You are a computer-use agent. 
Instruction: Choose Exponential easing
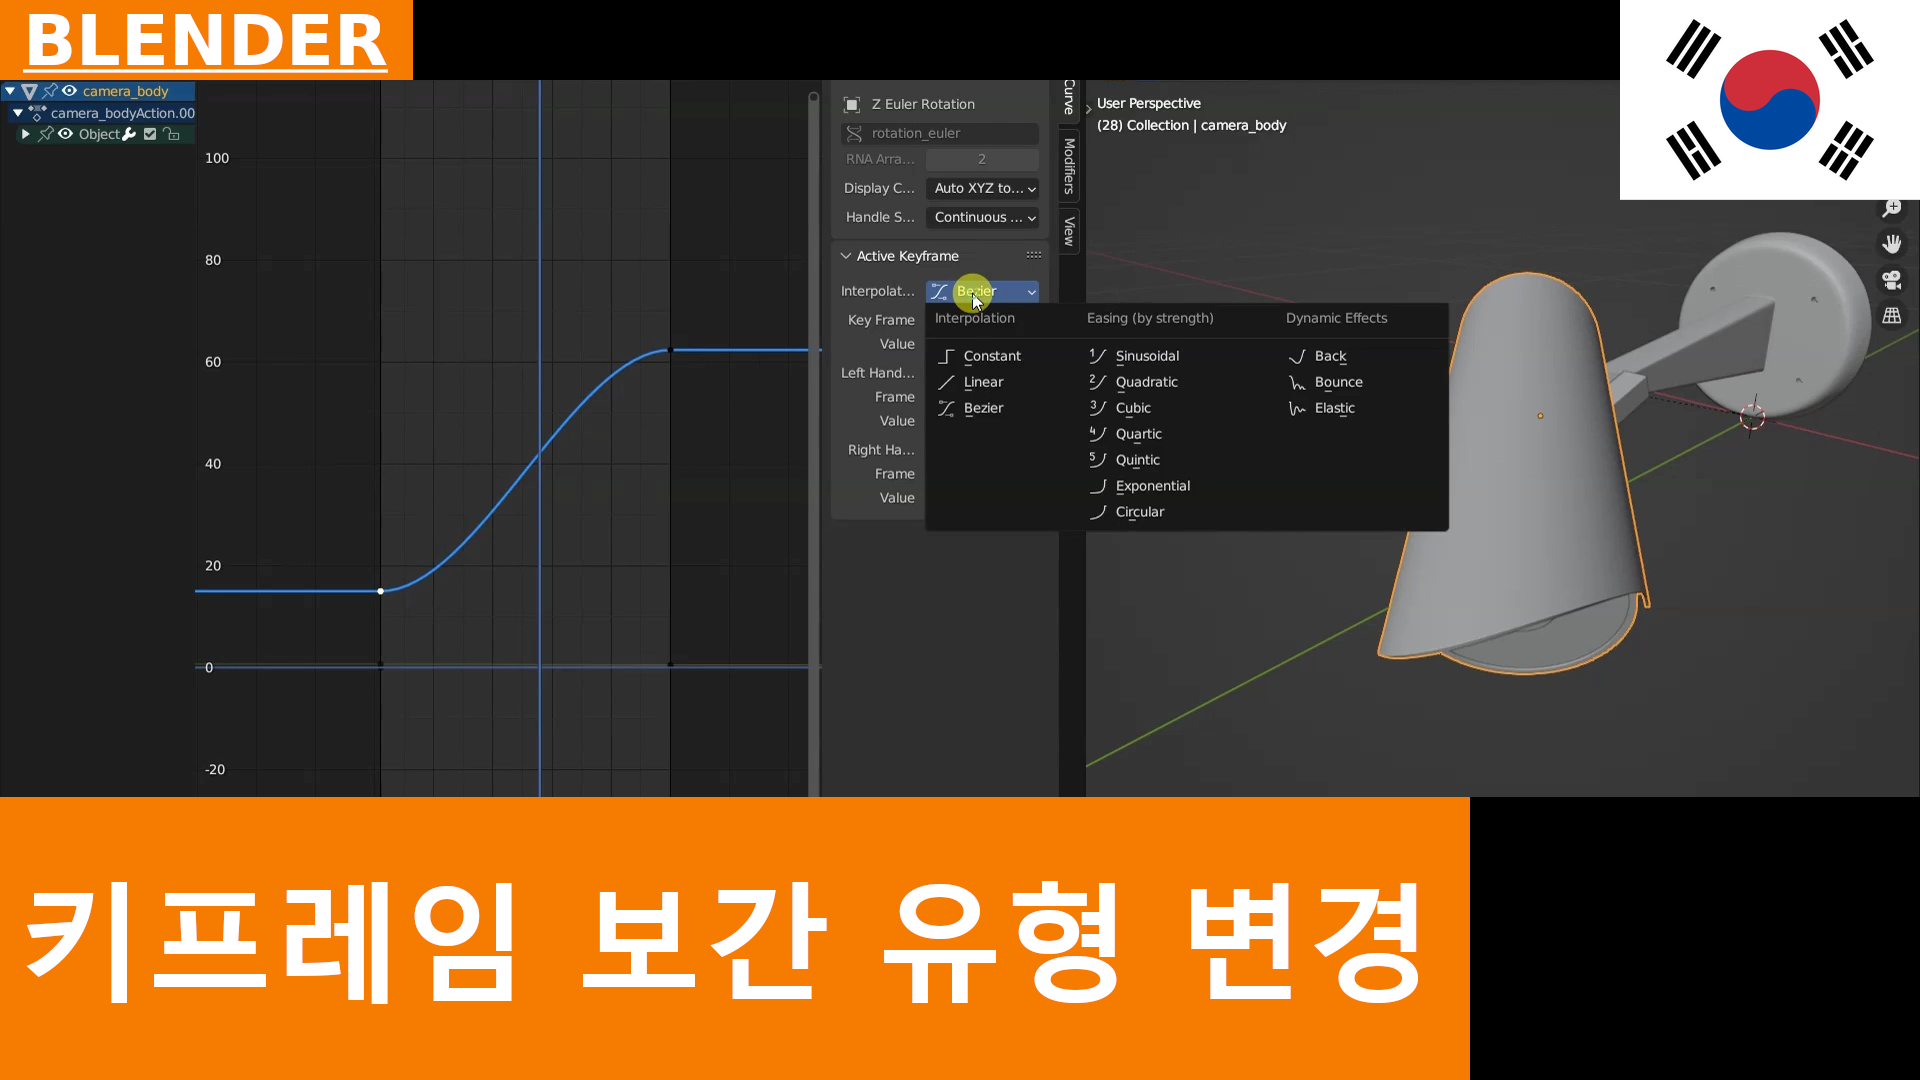click(1140, 486)
